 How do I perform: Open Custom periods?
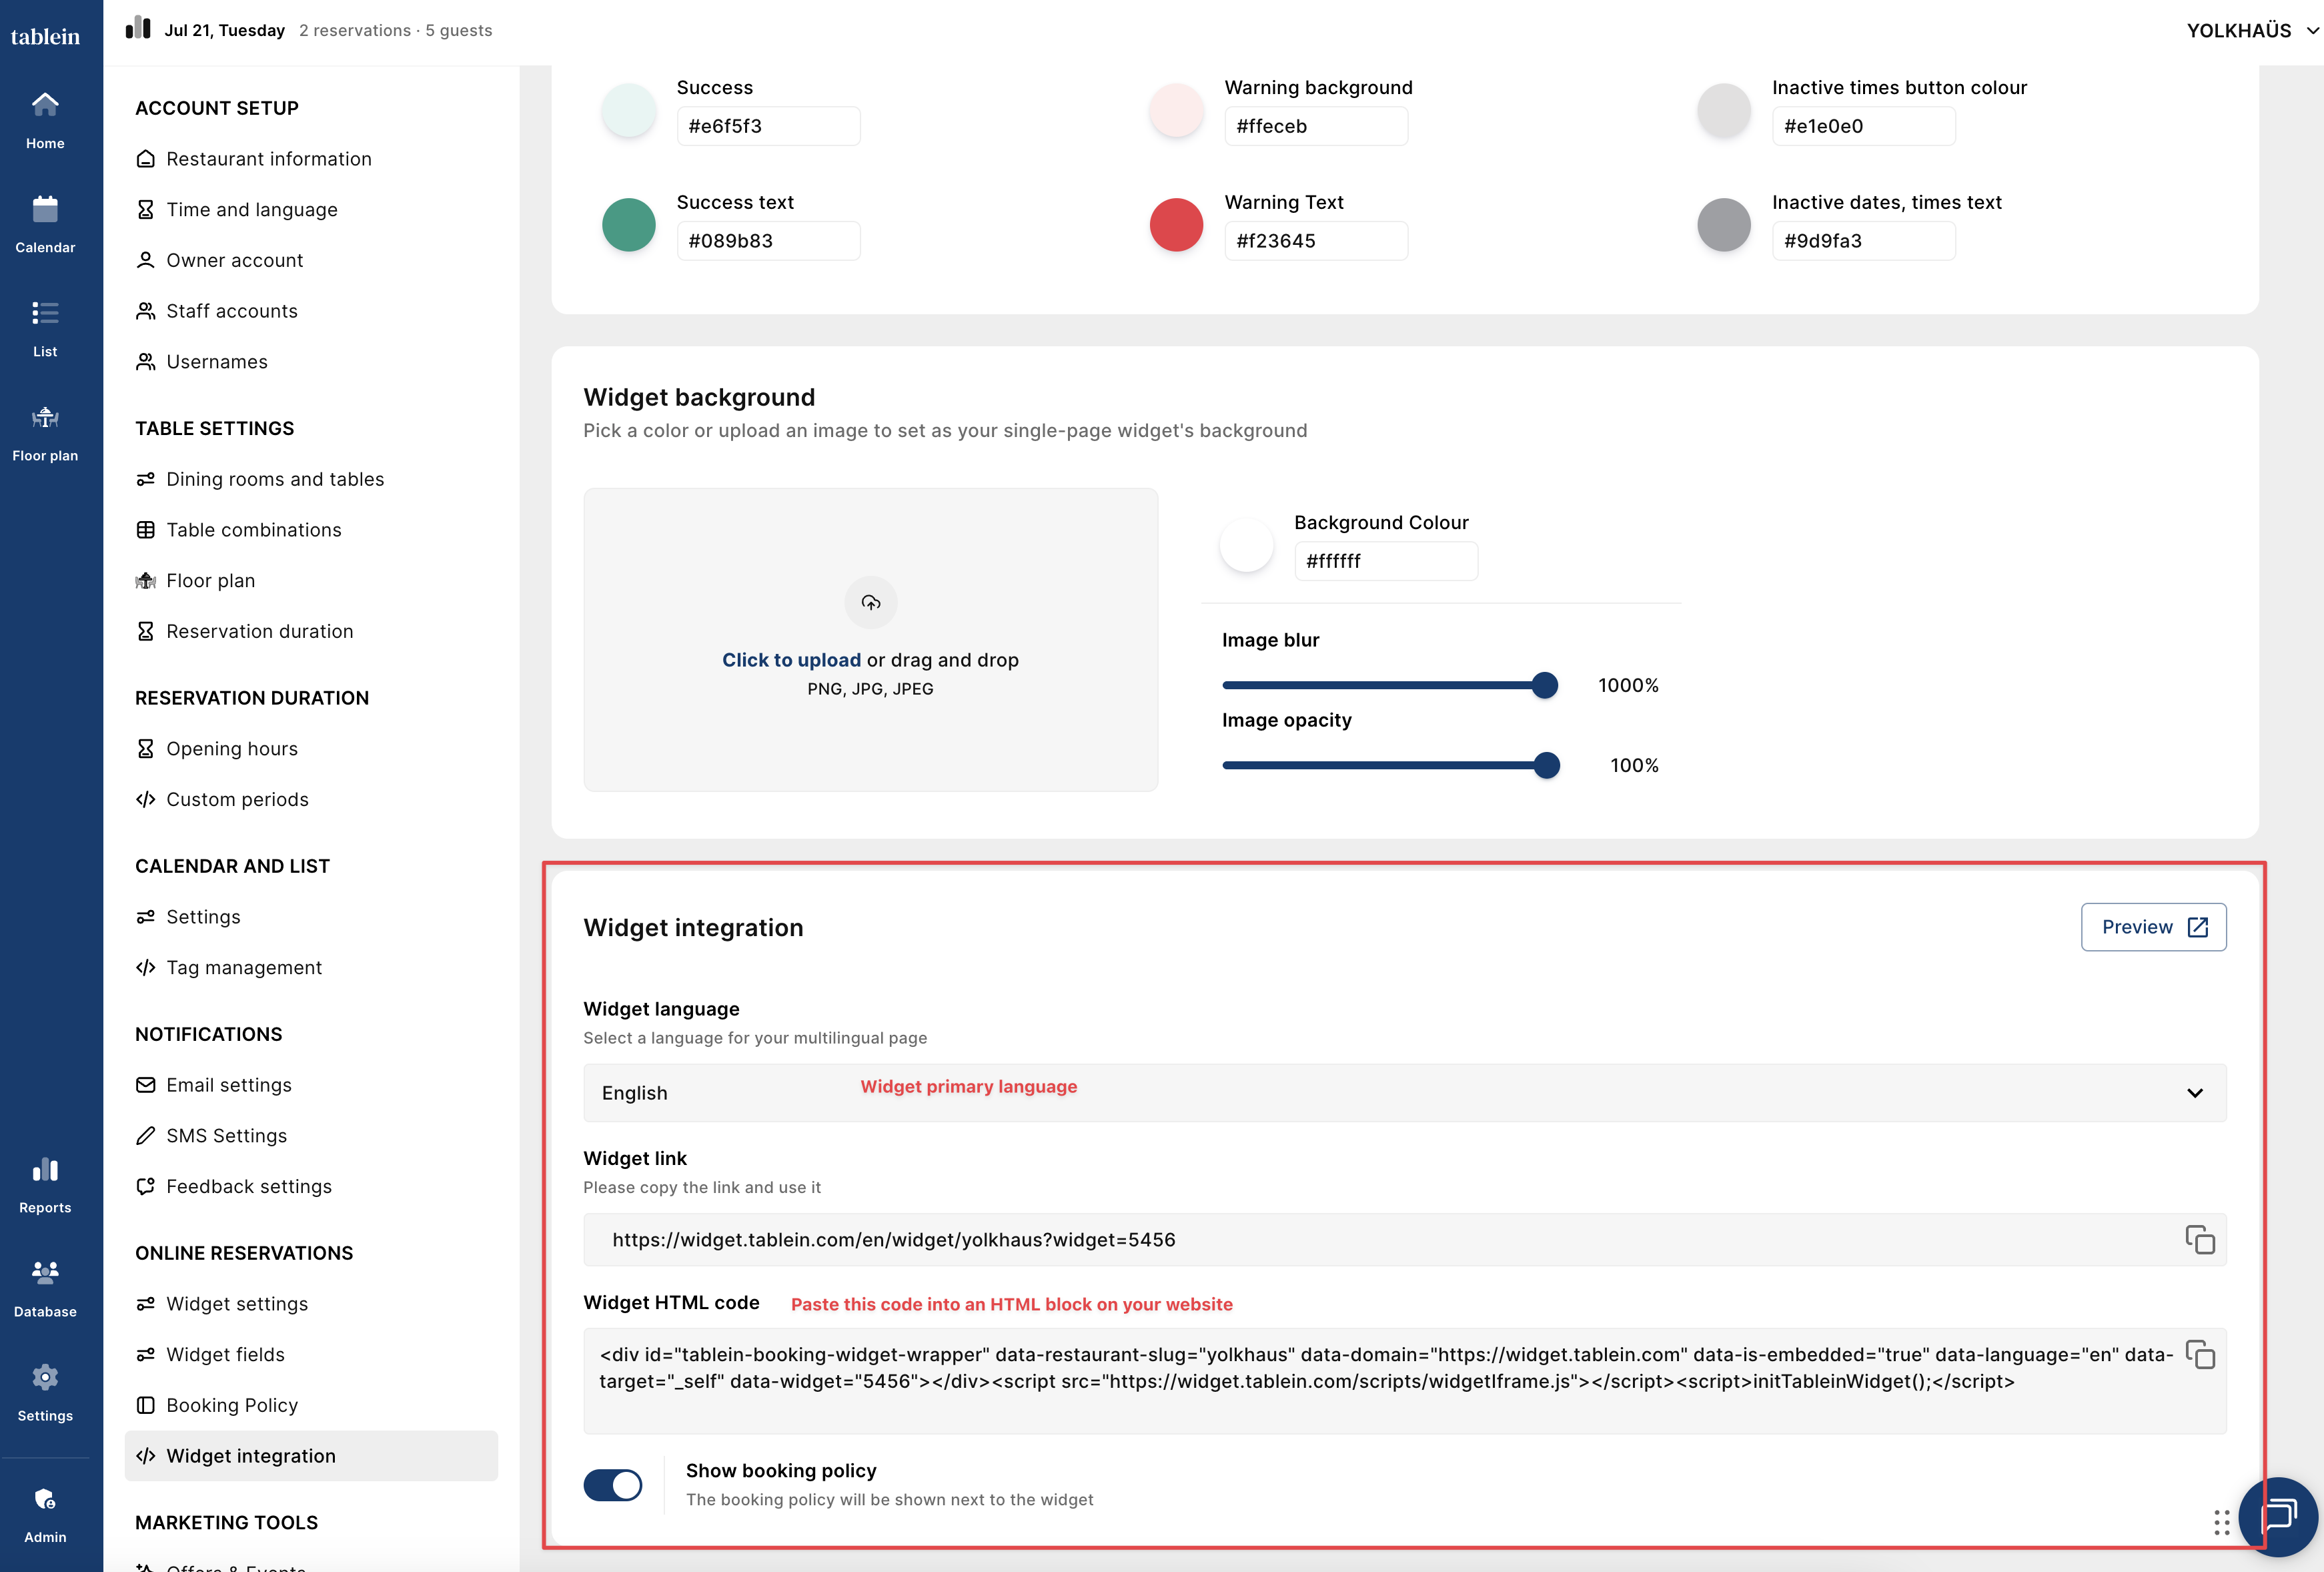coord(222,800)
